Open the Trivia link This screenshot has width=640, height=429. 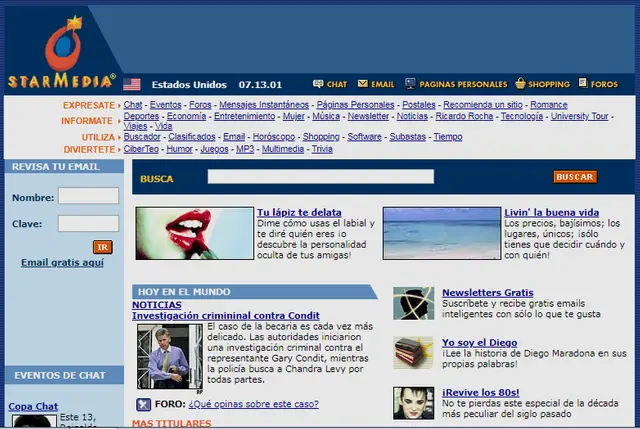[322, 149]
